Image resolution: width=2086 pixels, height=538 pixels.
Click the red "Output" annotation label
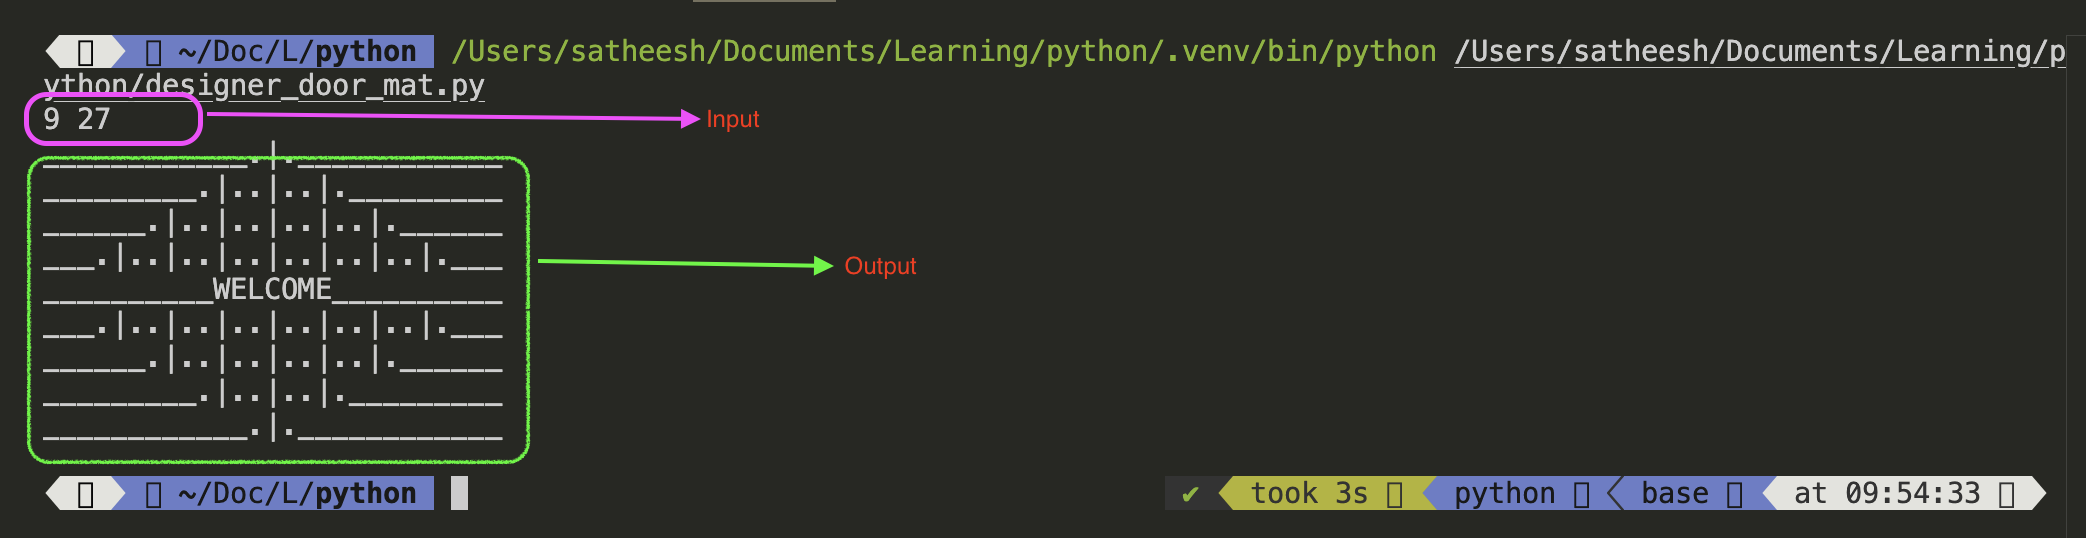pos(880,266)
